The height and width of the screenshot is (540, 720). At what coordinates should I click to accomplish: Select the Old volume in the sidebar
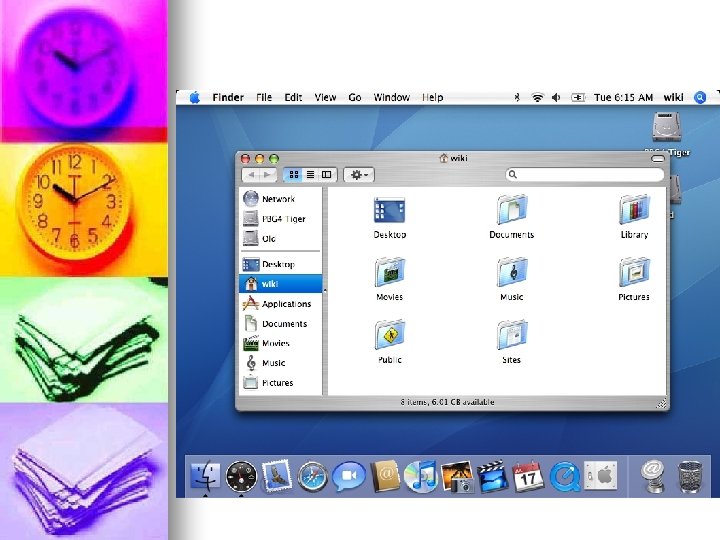(281, 238)
